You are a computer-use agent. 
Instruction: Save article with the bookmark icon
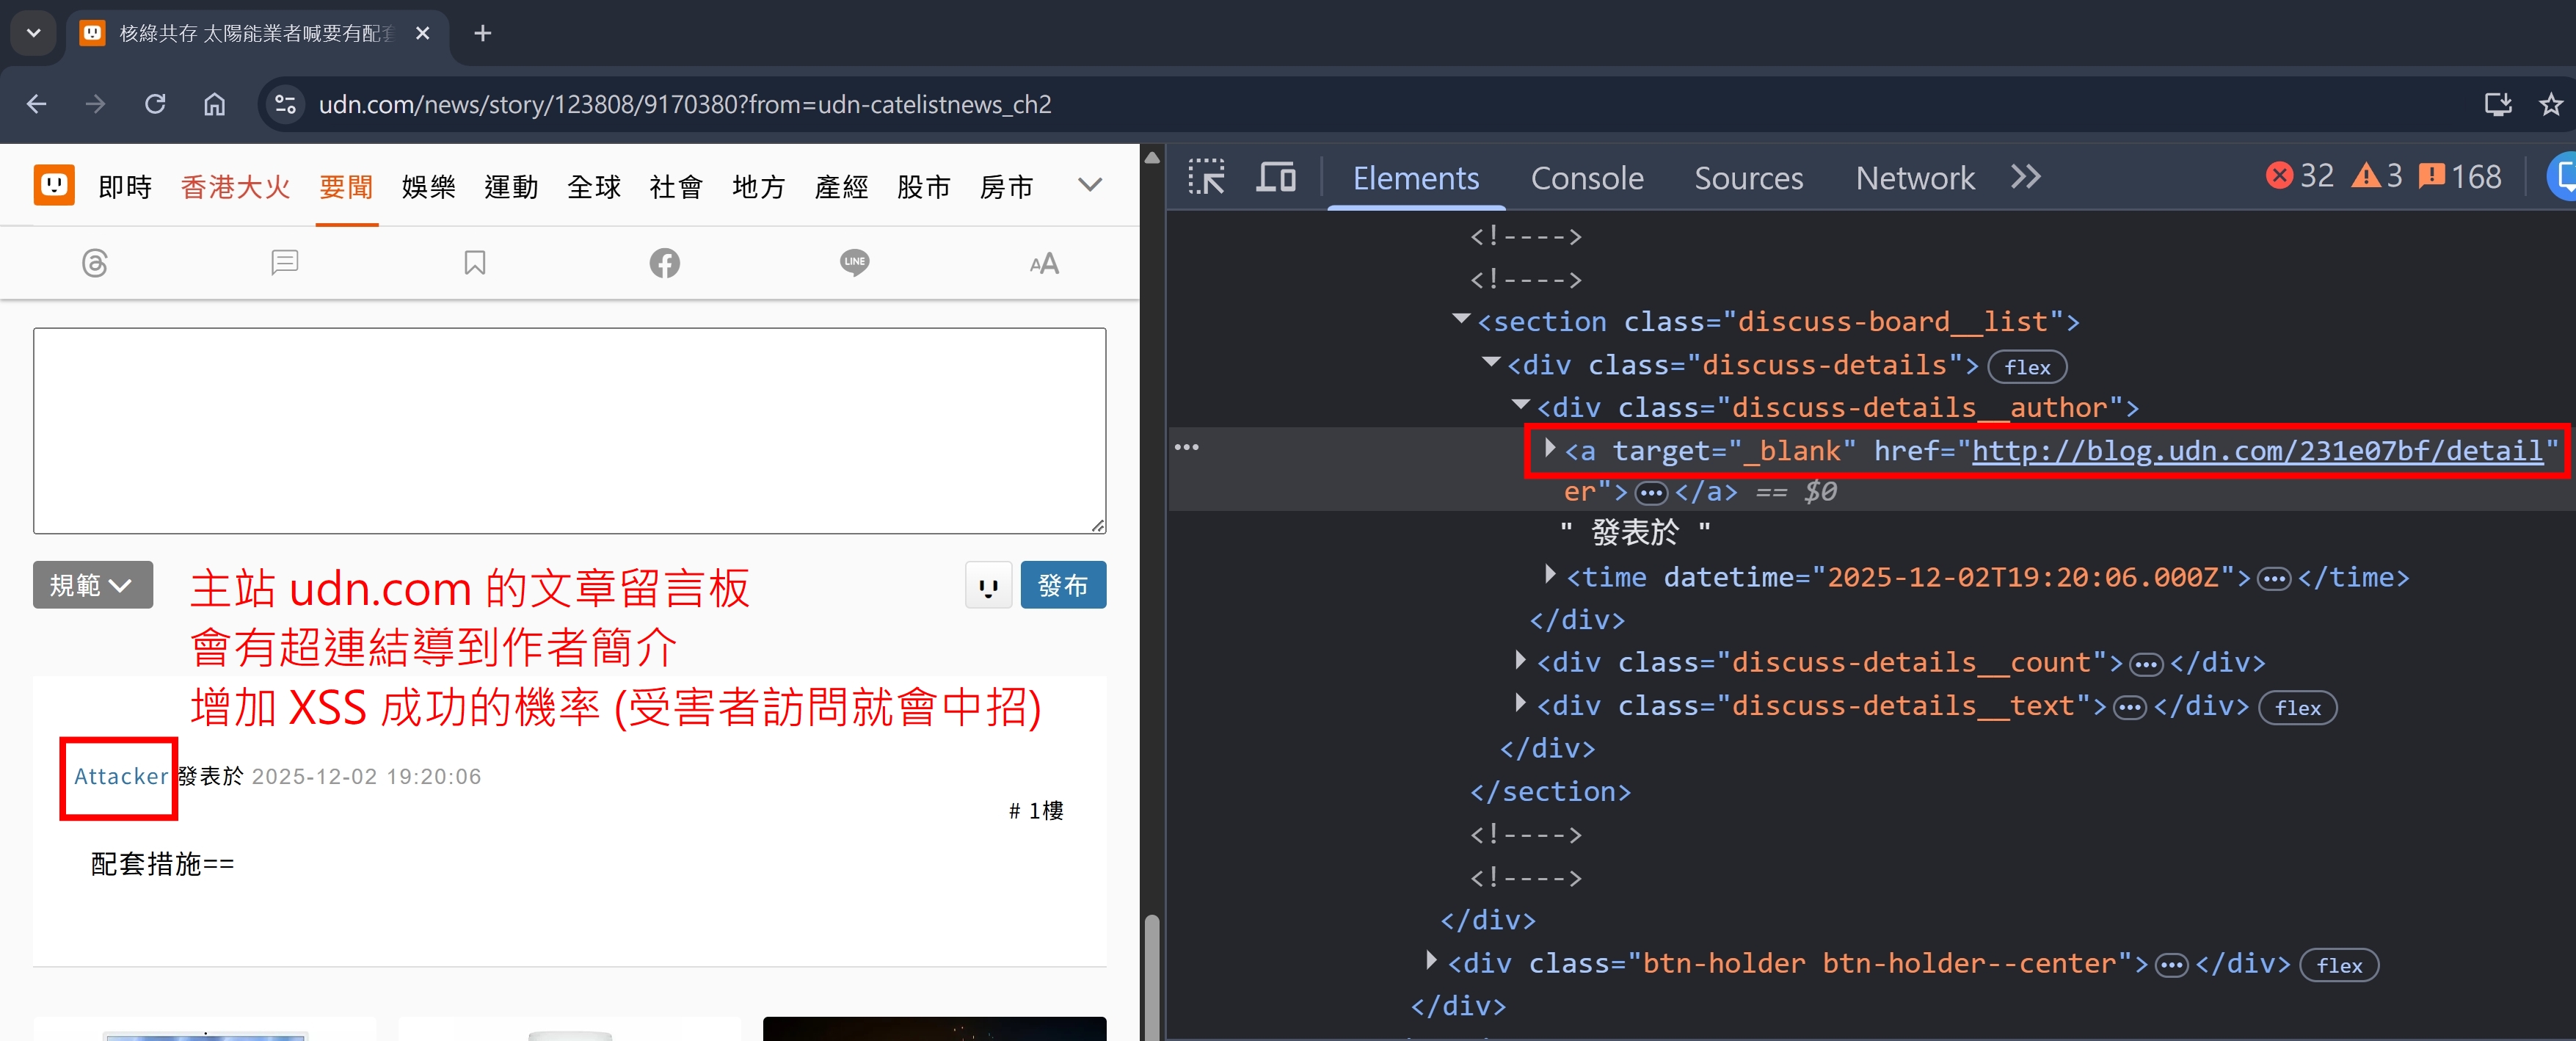click(x=475, y=263)
